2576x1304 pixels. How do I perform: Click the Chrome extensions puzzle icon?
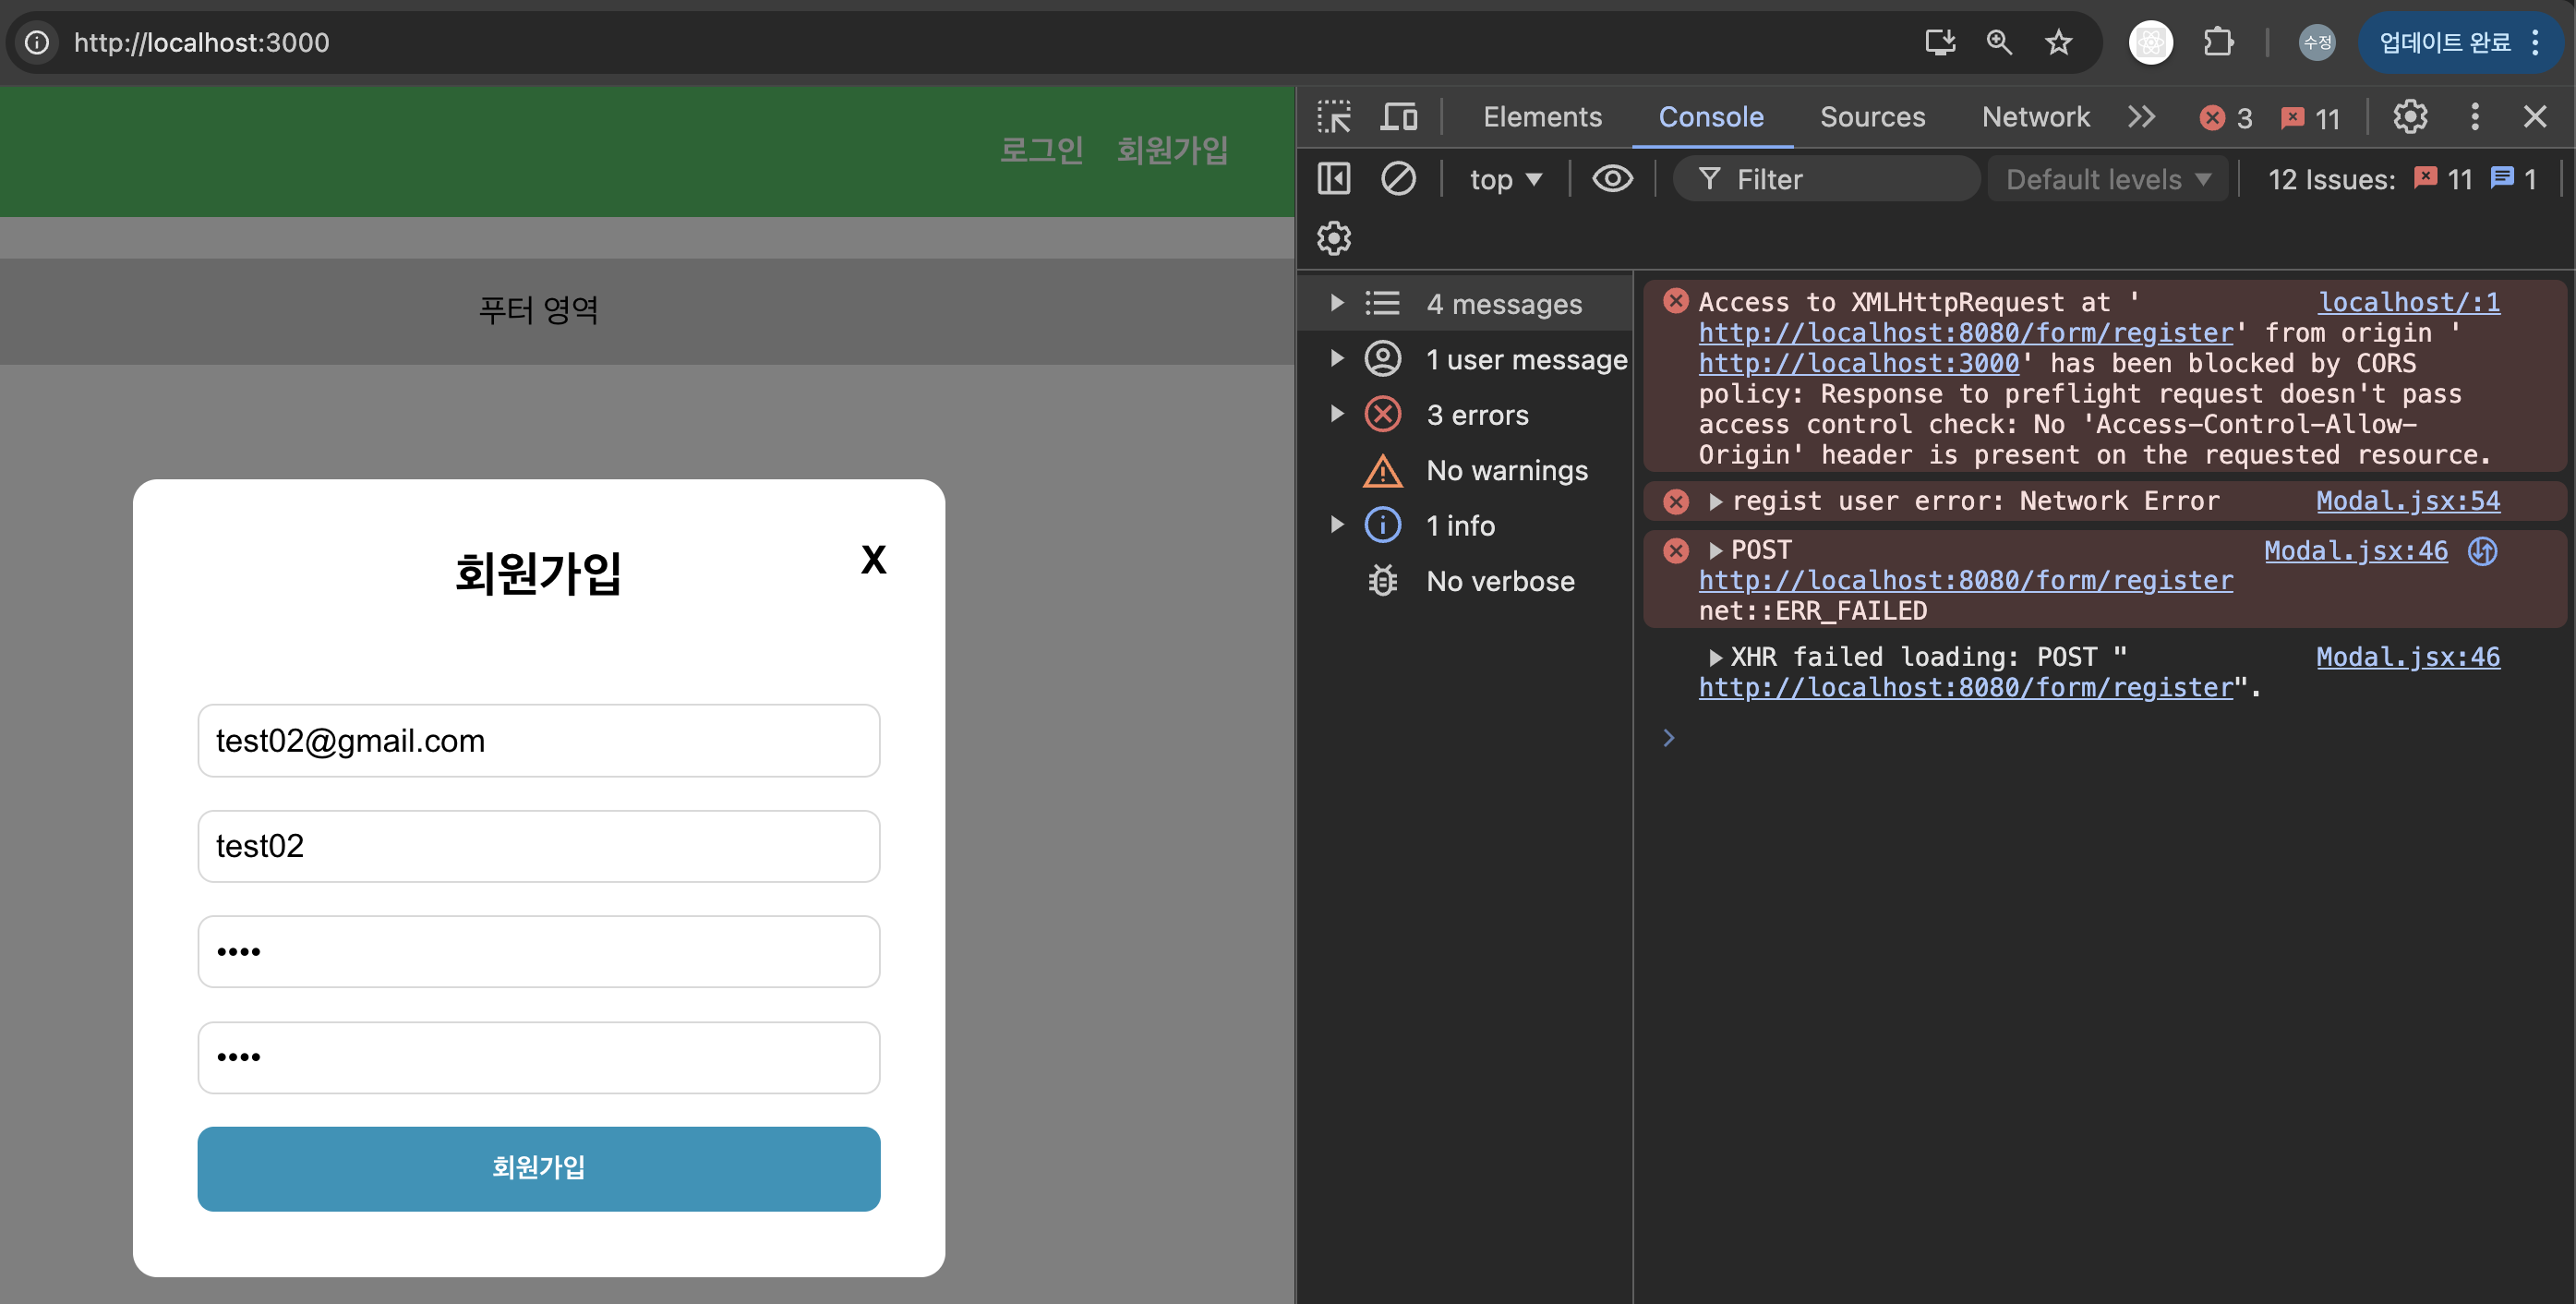[x=2218, y=42]
